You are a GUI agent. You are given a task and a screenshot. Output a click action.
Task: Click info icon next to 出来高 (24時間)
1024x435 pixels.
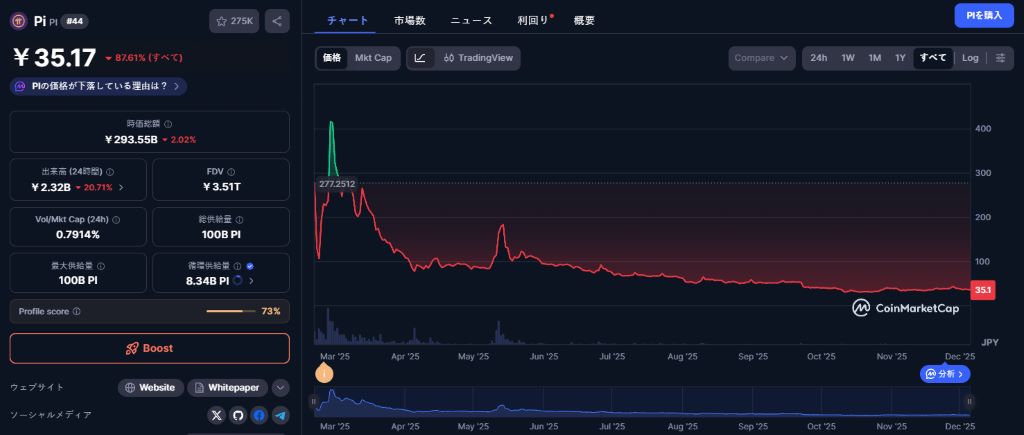click(110, 172)
